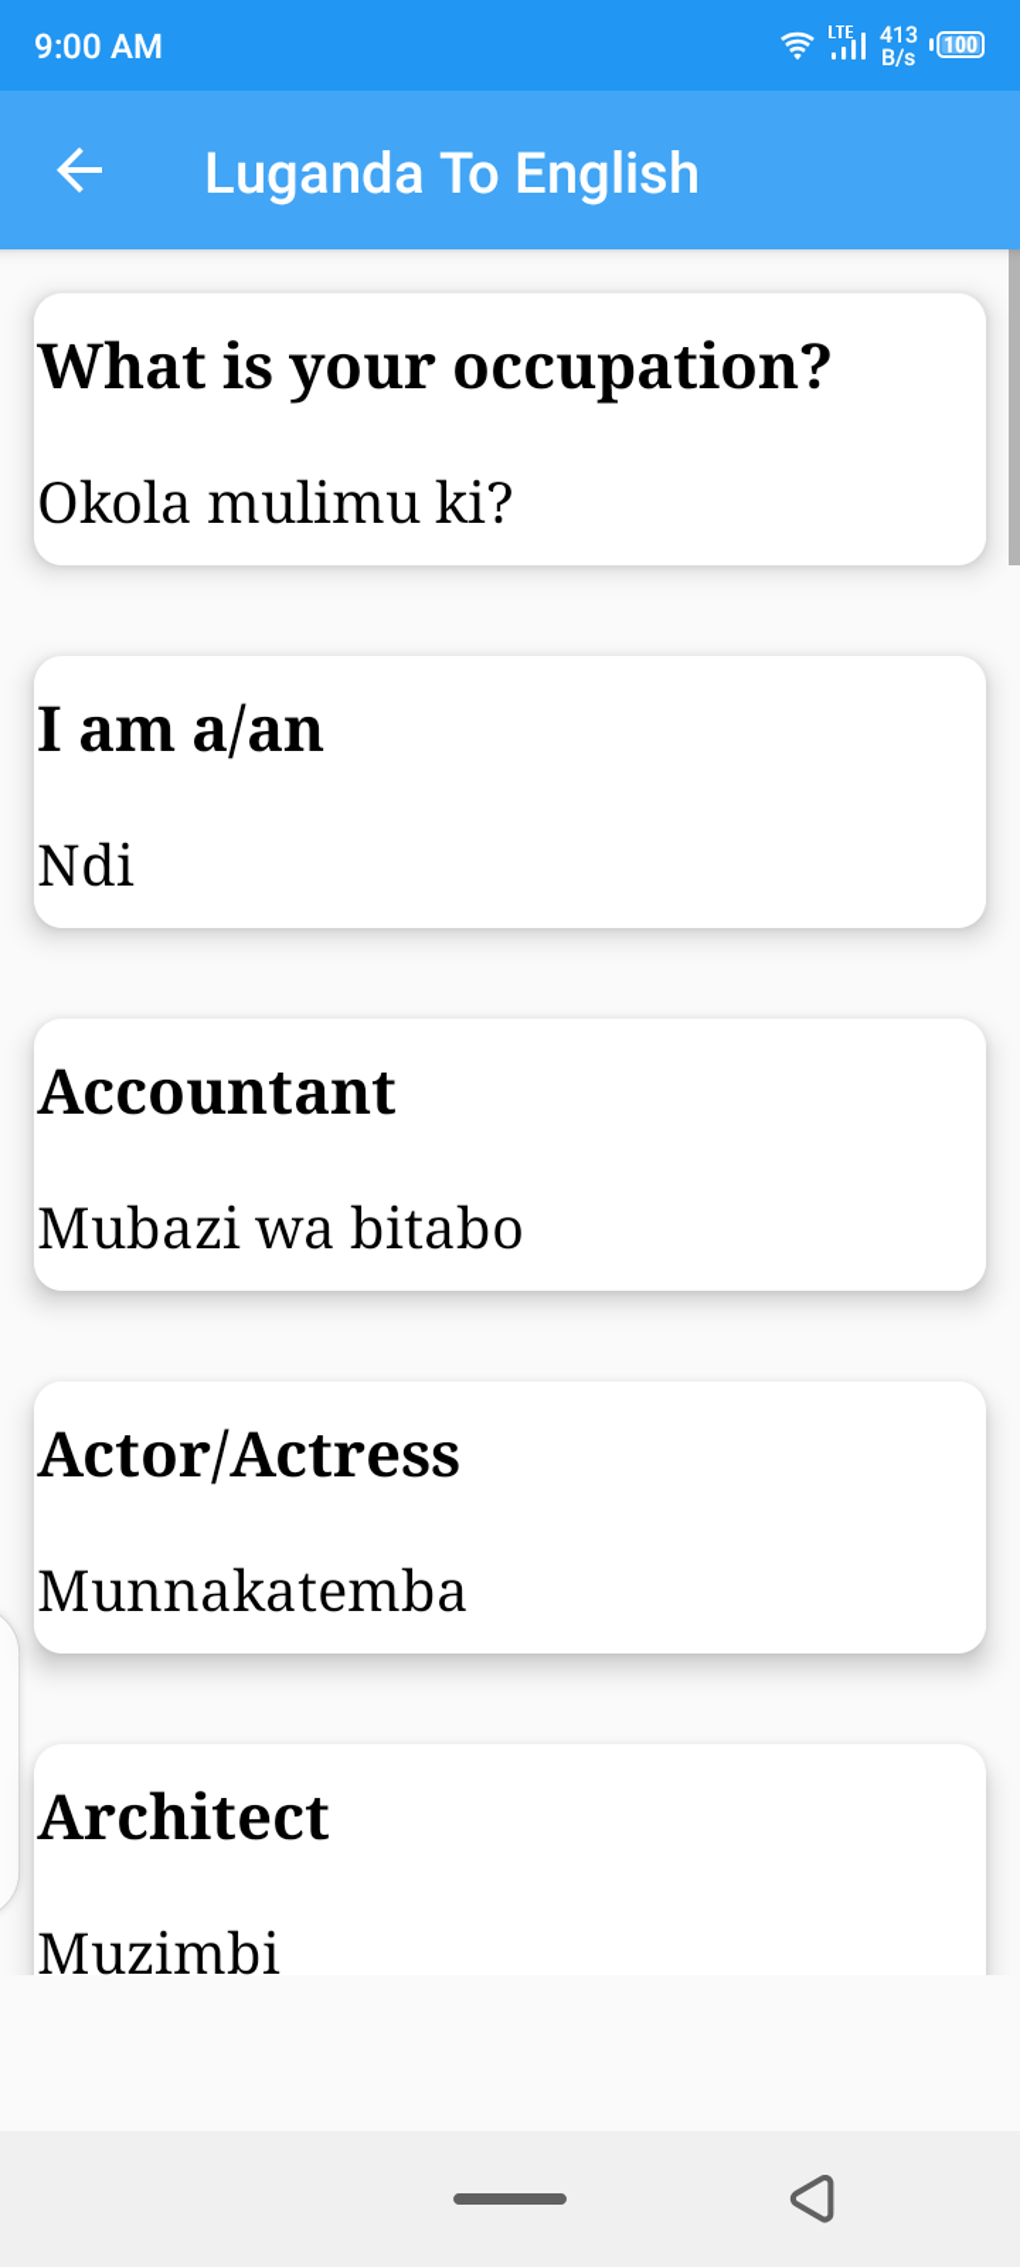Tap the "Luganda To English" title
1020x2267 pixels.
coord(451,173)
